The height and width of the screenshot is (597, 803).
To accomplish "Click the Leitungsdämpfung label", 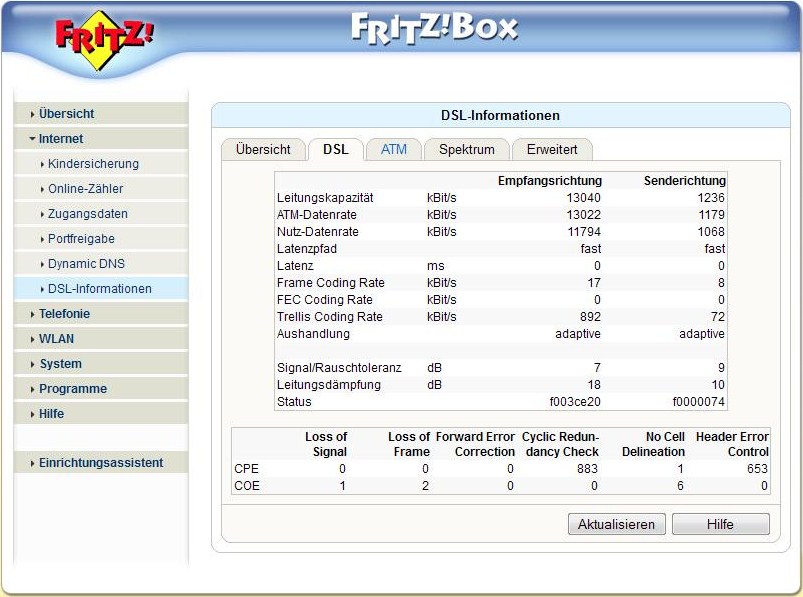I will (x=329, y=385).
